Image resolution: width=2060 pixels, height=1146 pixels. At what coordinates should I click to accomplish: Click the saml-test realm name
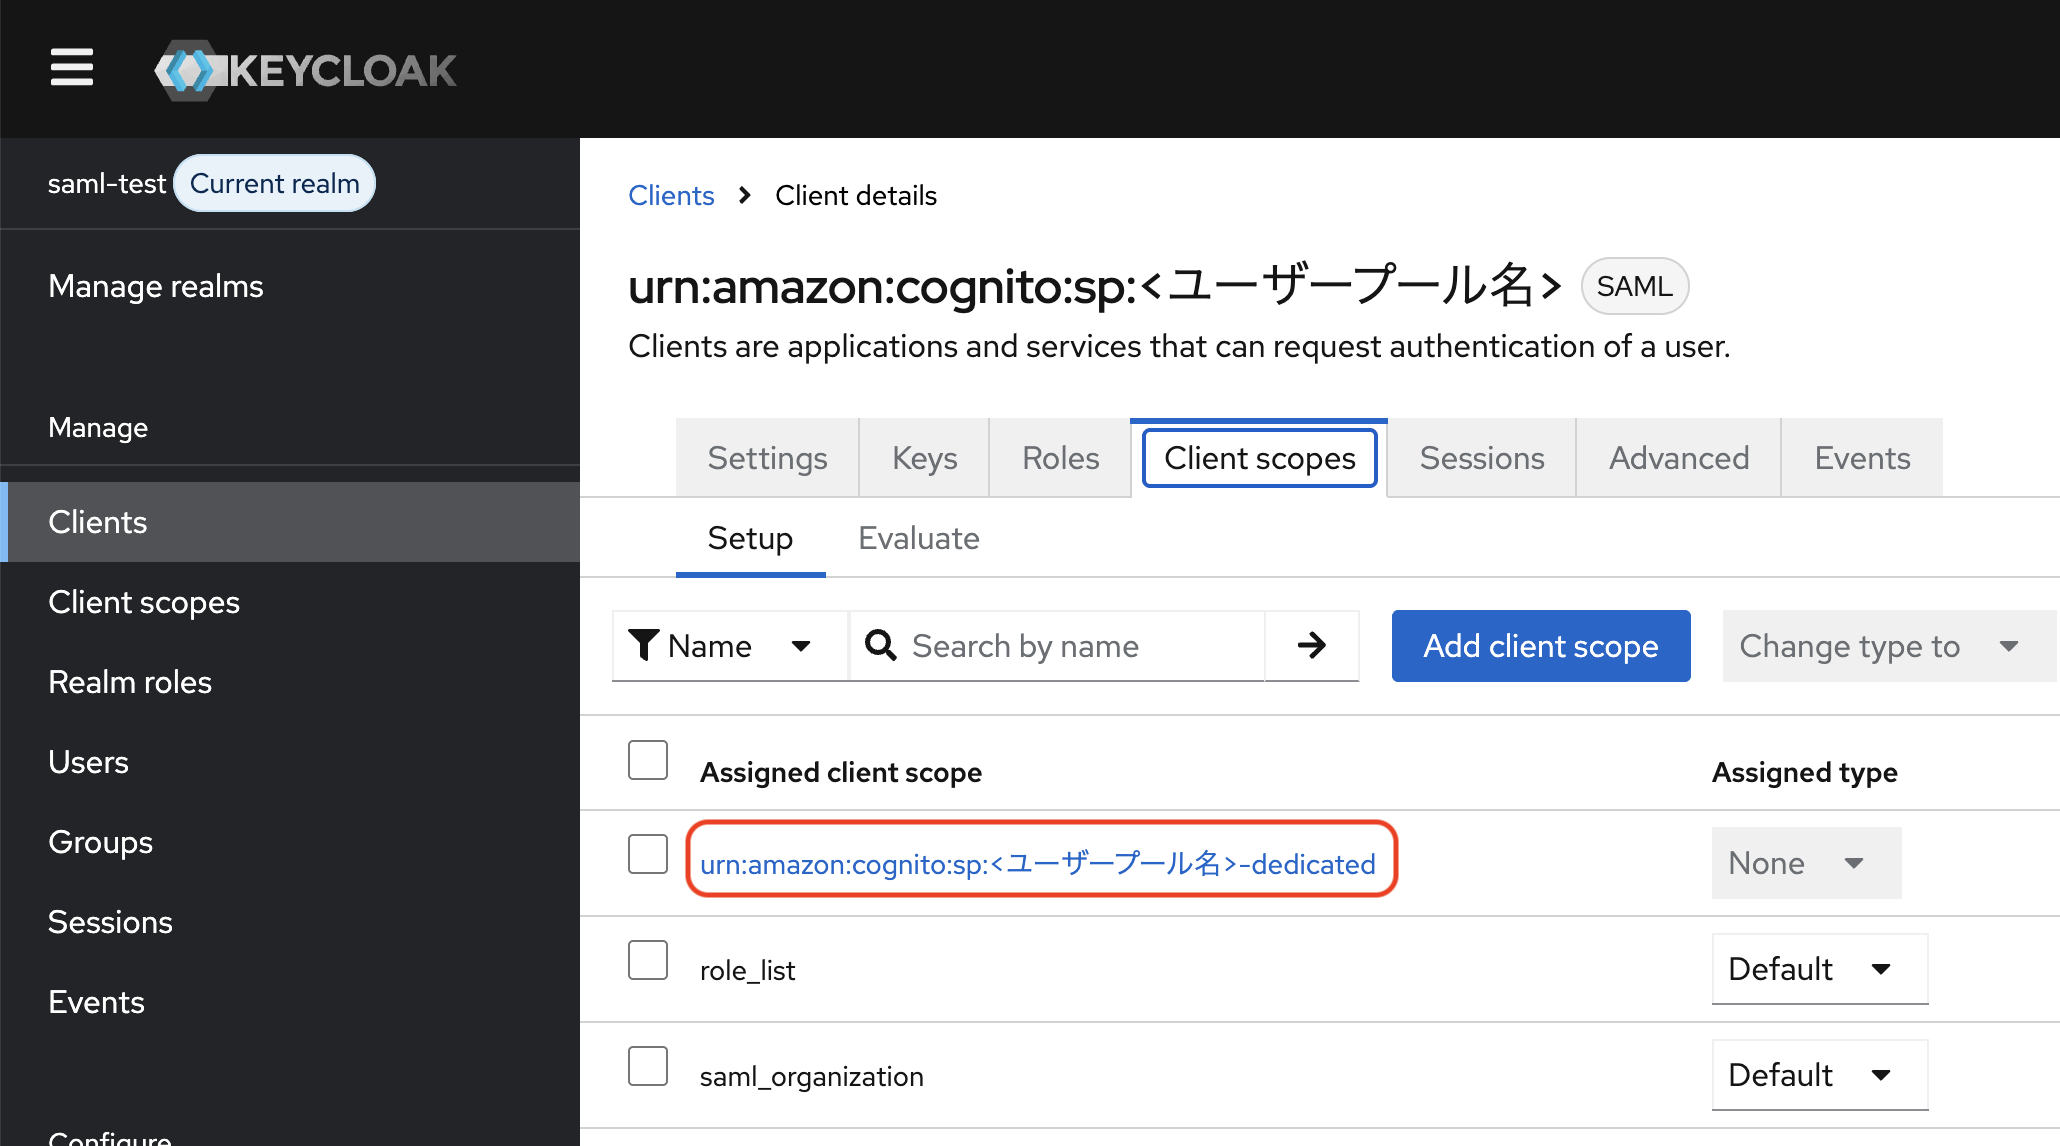[107, 184]
